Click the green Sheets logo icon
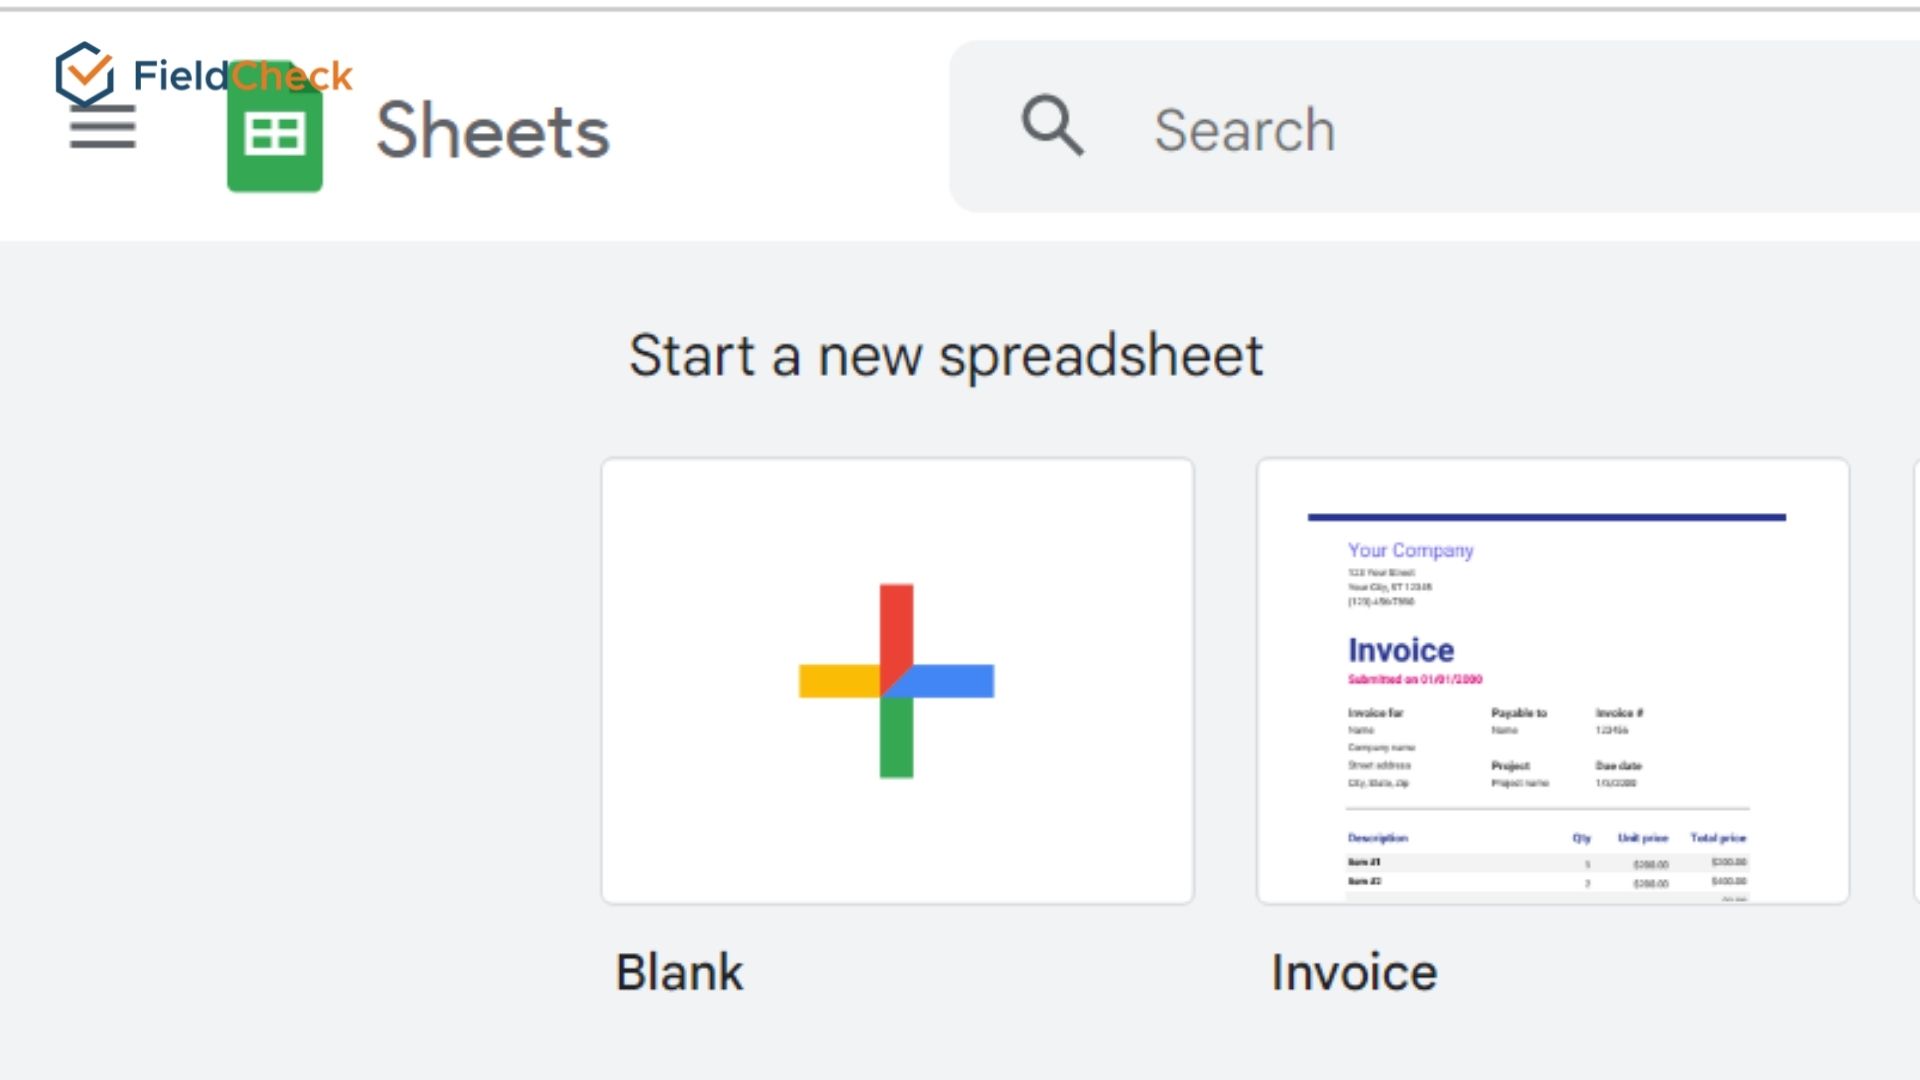Viewport: 1920px width, 1080px height. click(275, 126)
